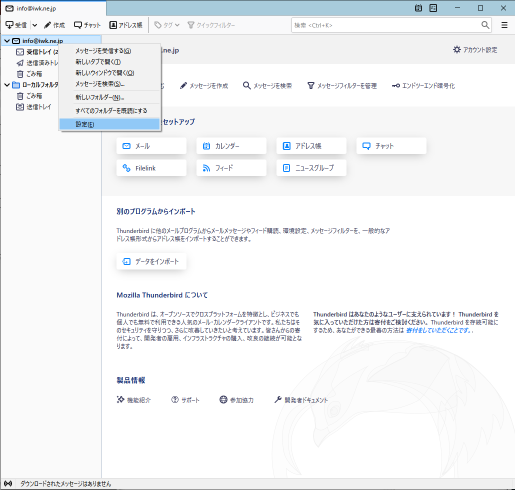This screenshot has height=490, width=515.
Task: Open the アドレス帳 toolbar button
Action: pyautogui.click(x=126, y=25)
